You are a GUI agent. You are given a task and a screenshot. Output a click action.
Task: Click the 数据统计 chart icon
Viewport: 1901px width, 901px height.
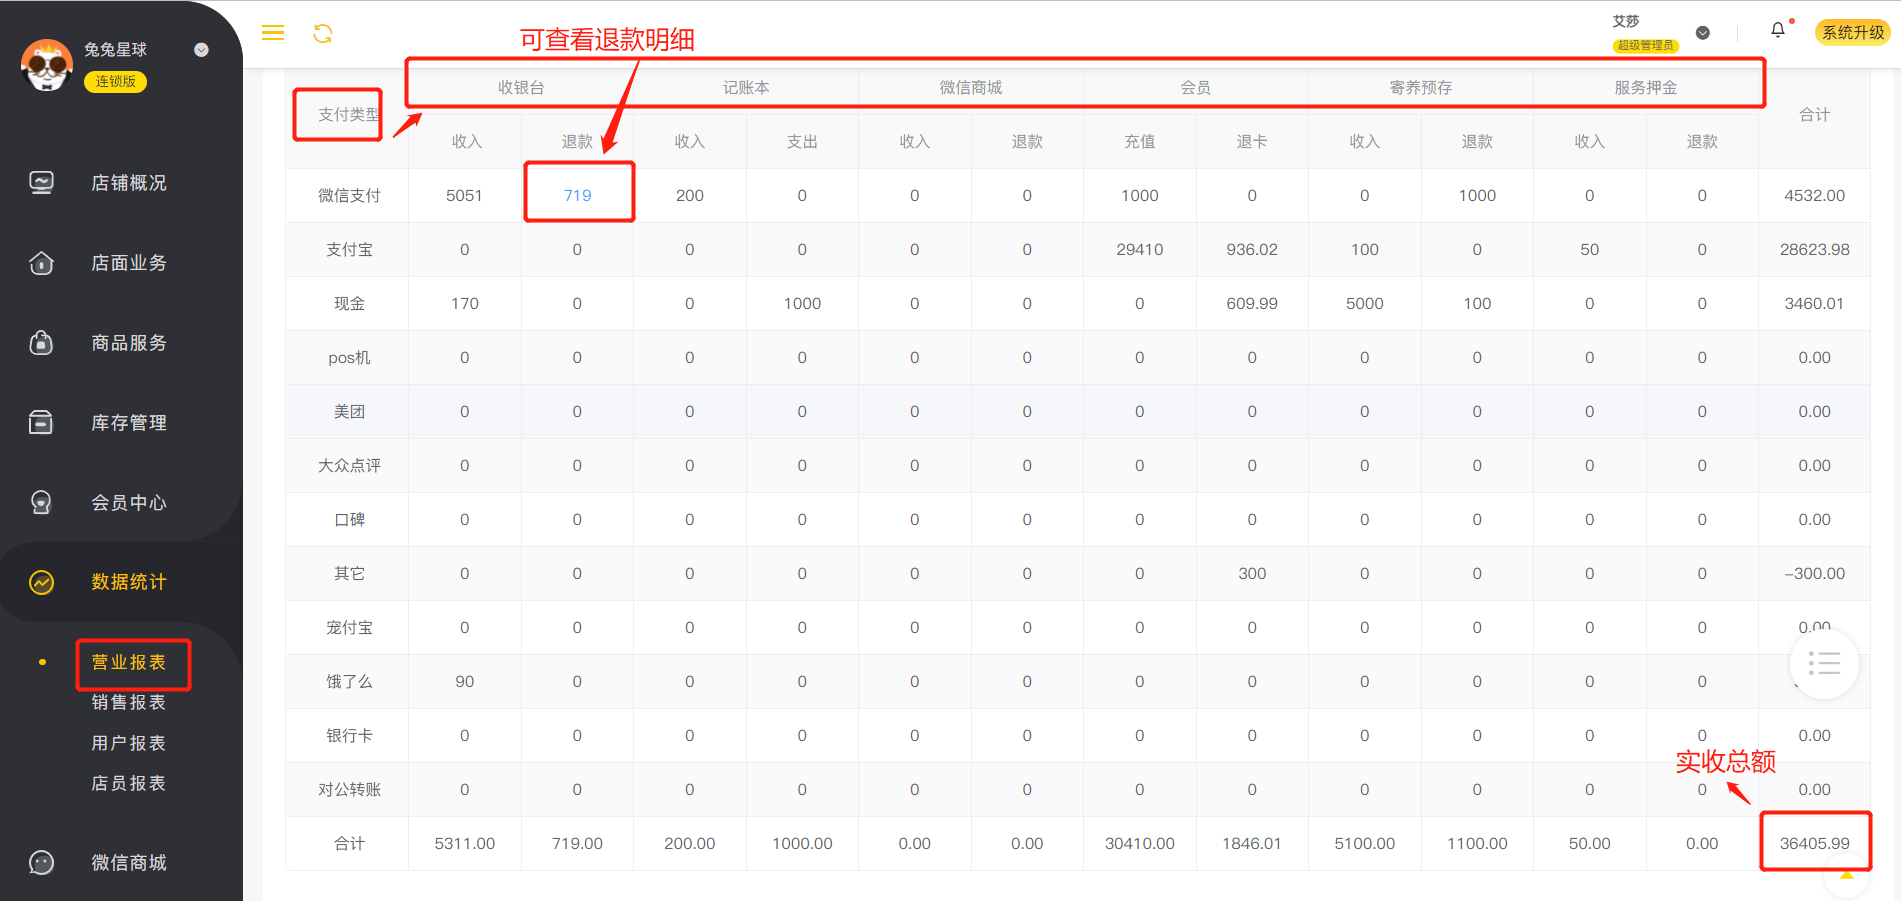[x=41, y=582]
